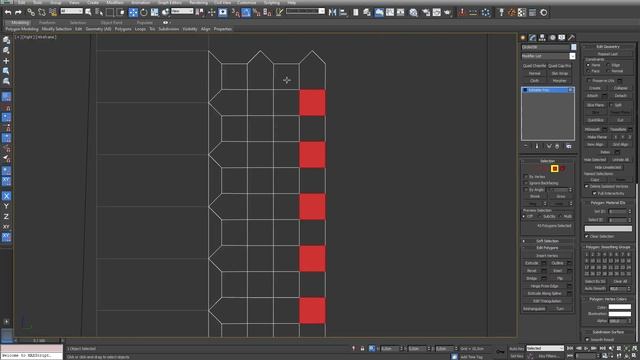Open the Modifier List dropdown
Screen dimensions: 640x360
tap(548, 56)
